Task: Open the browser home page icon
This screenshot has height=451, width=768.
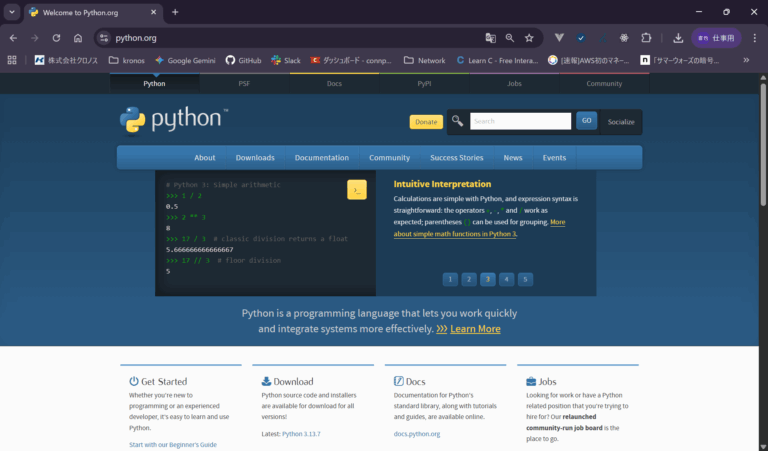Action: tap(78, 38)
